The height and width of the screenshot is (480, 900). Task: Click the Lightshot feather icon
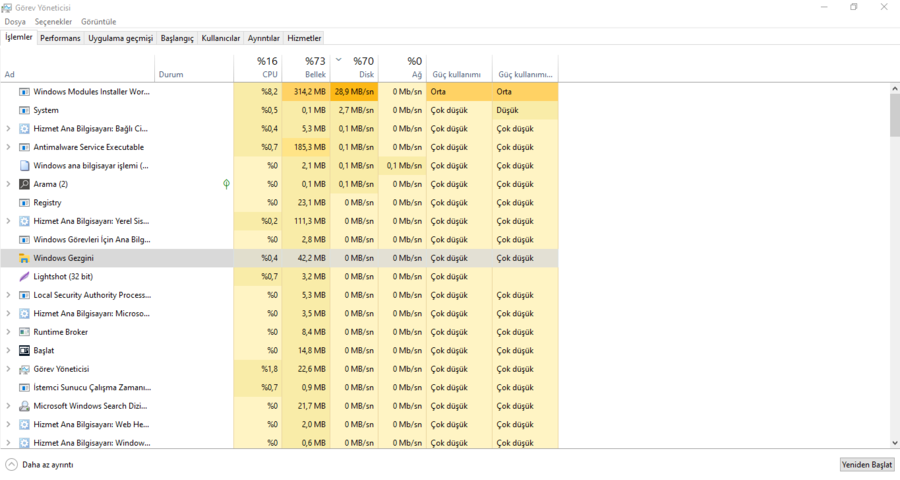tap(24, 277)
